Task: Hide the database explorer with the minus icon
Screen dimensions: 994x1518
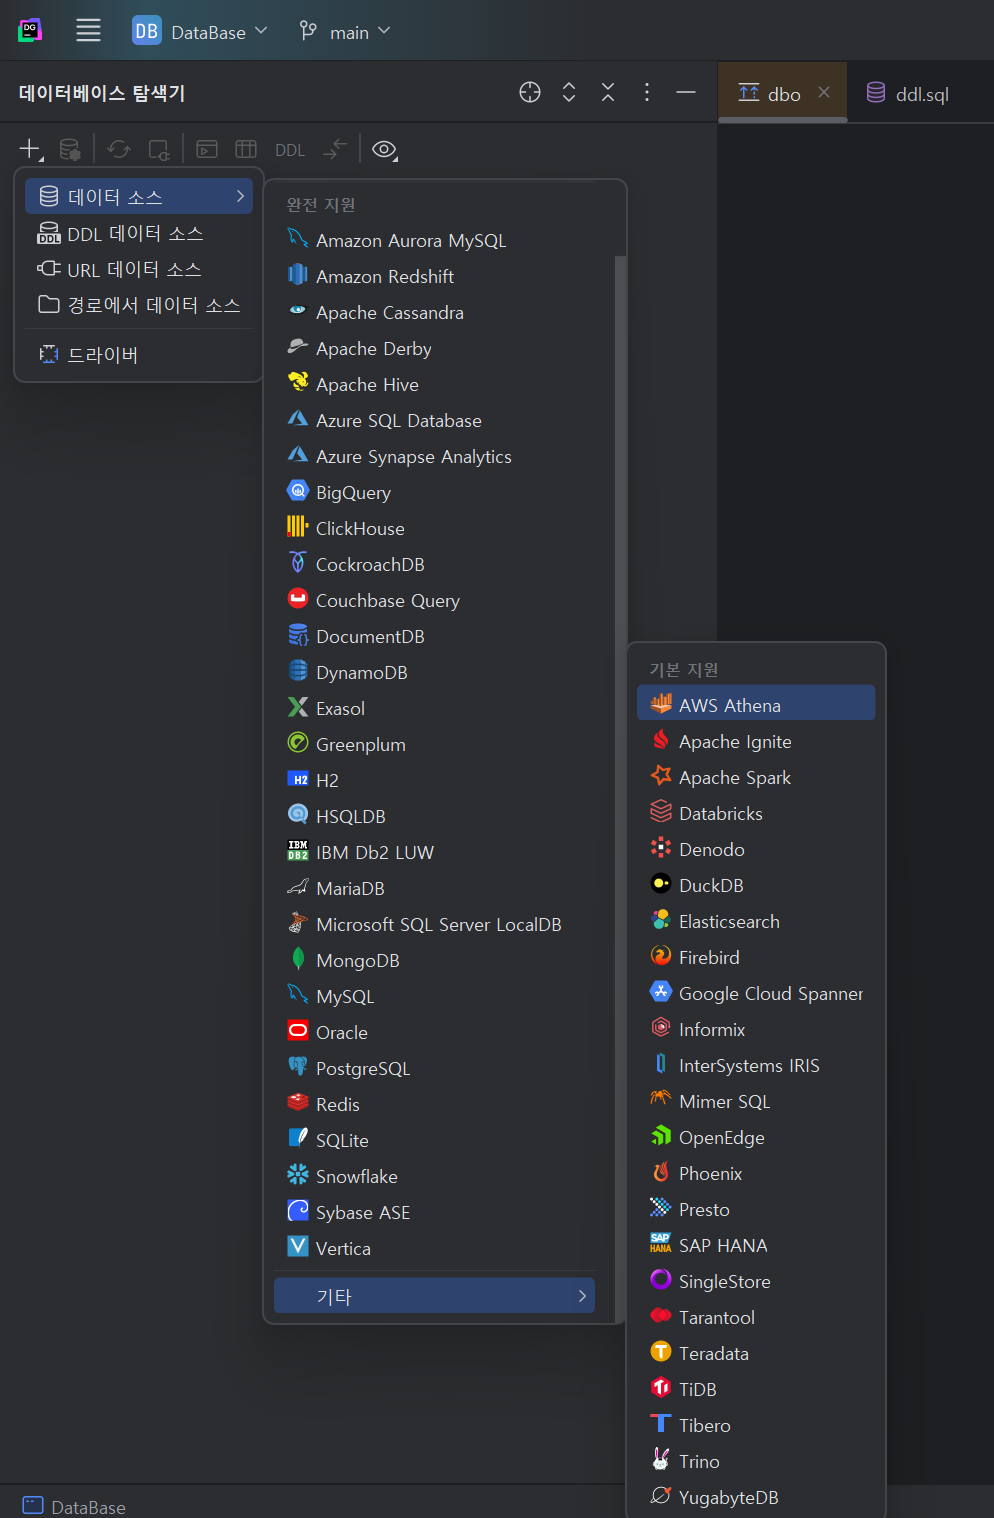Action: tap(686, 92)
